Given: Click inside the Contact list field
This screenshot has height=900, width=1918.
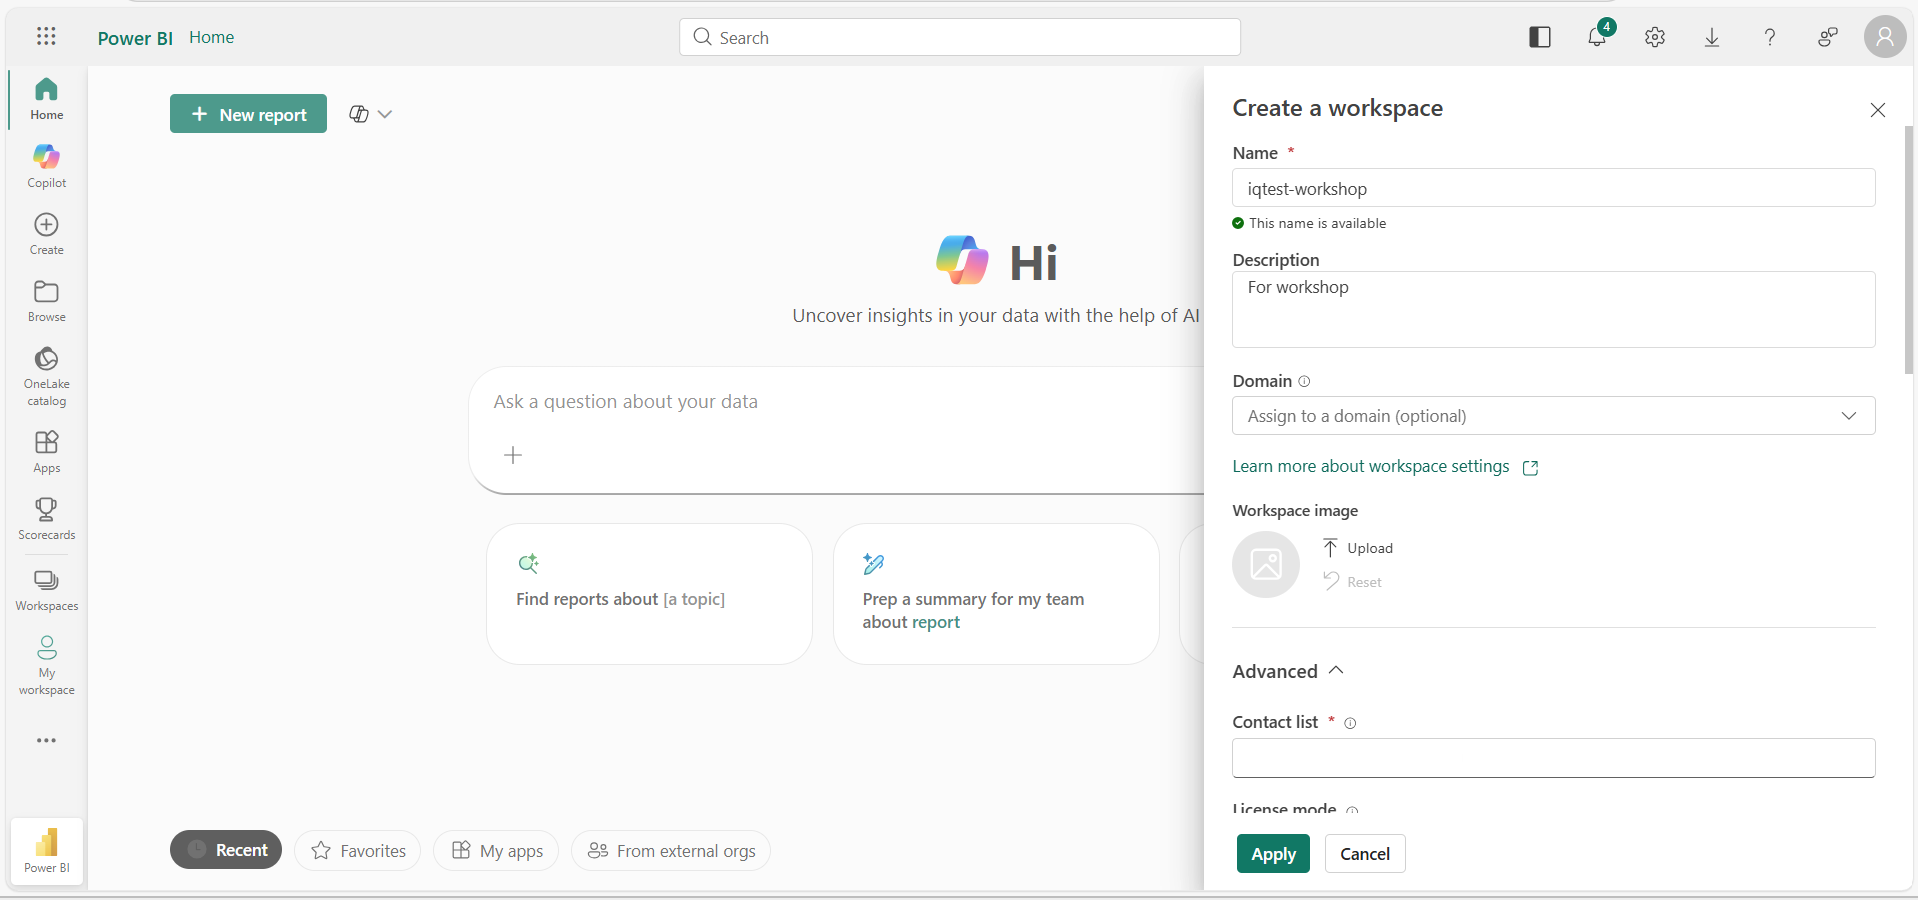Looking at the screenshot, I should 1552,758.
